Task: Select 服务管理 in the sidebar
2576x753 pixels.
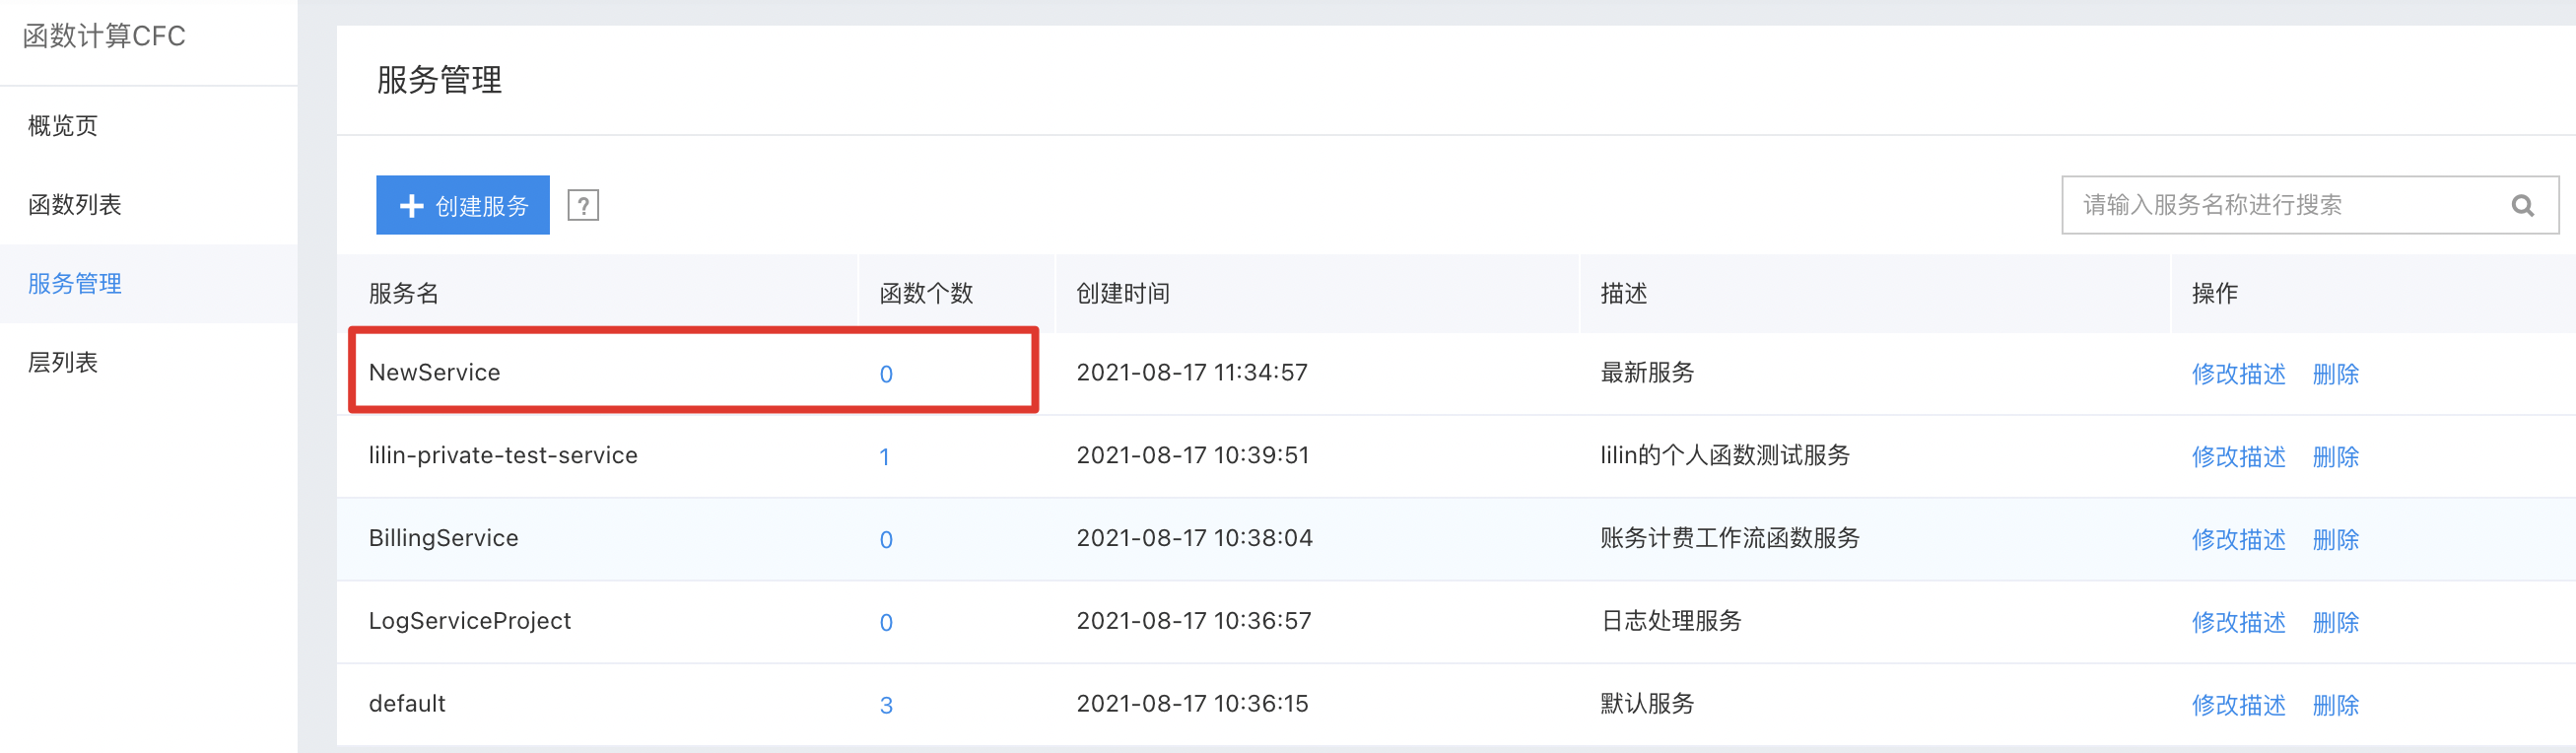Action: coord(75,284)
